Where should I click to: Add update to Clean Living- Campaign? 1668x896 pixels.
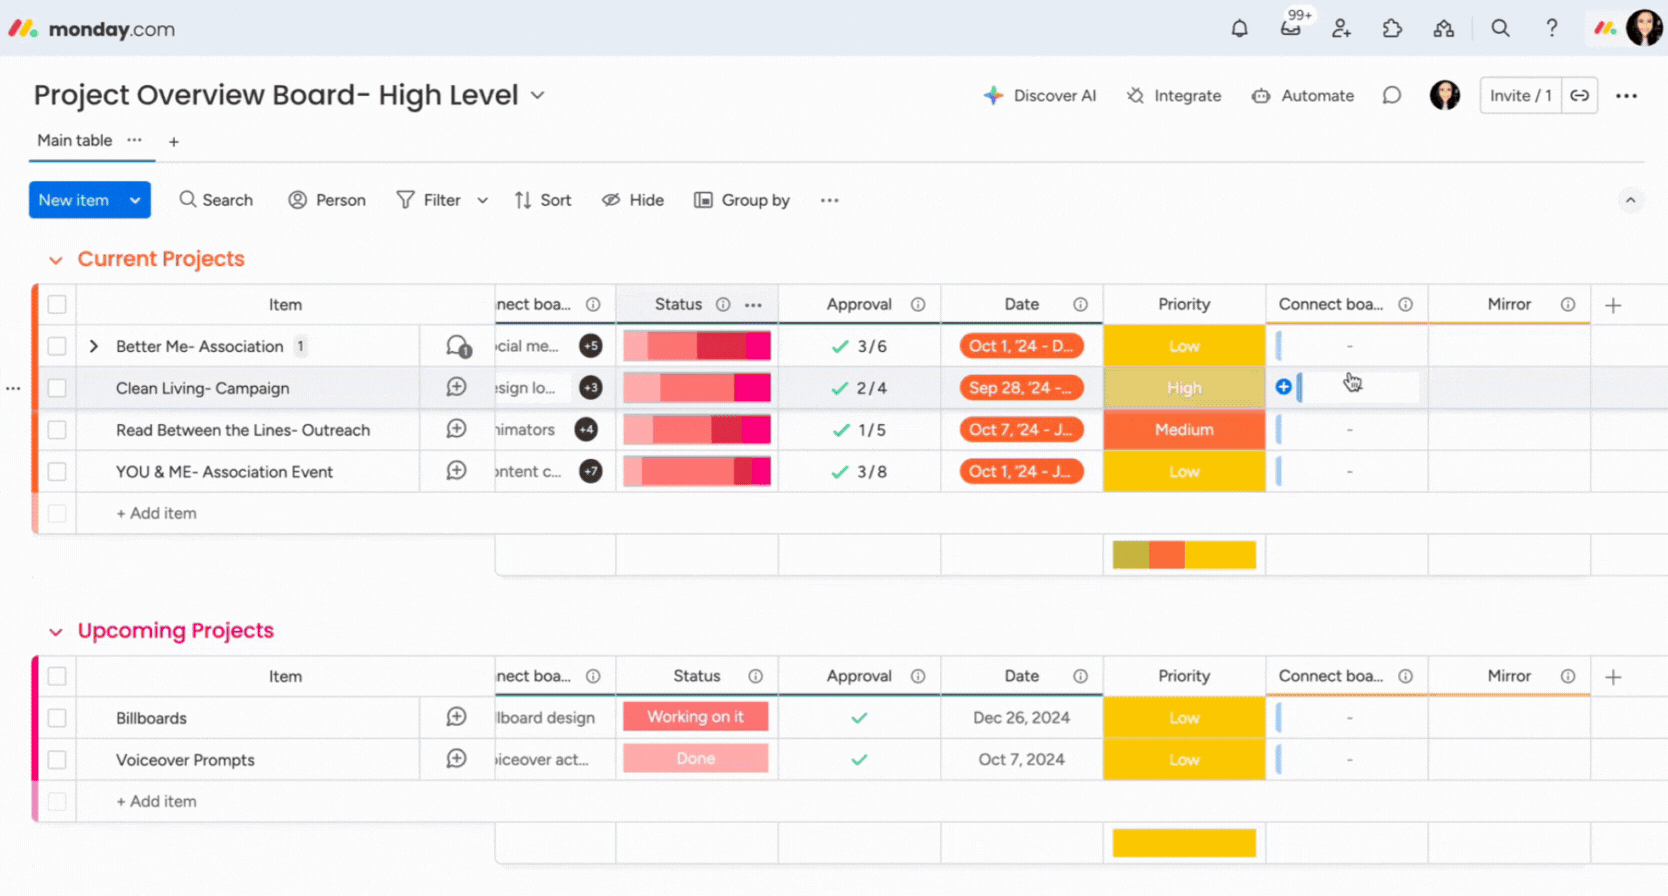tap(457, 387)
